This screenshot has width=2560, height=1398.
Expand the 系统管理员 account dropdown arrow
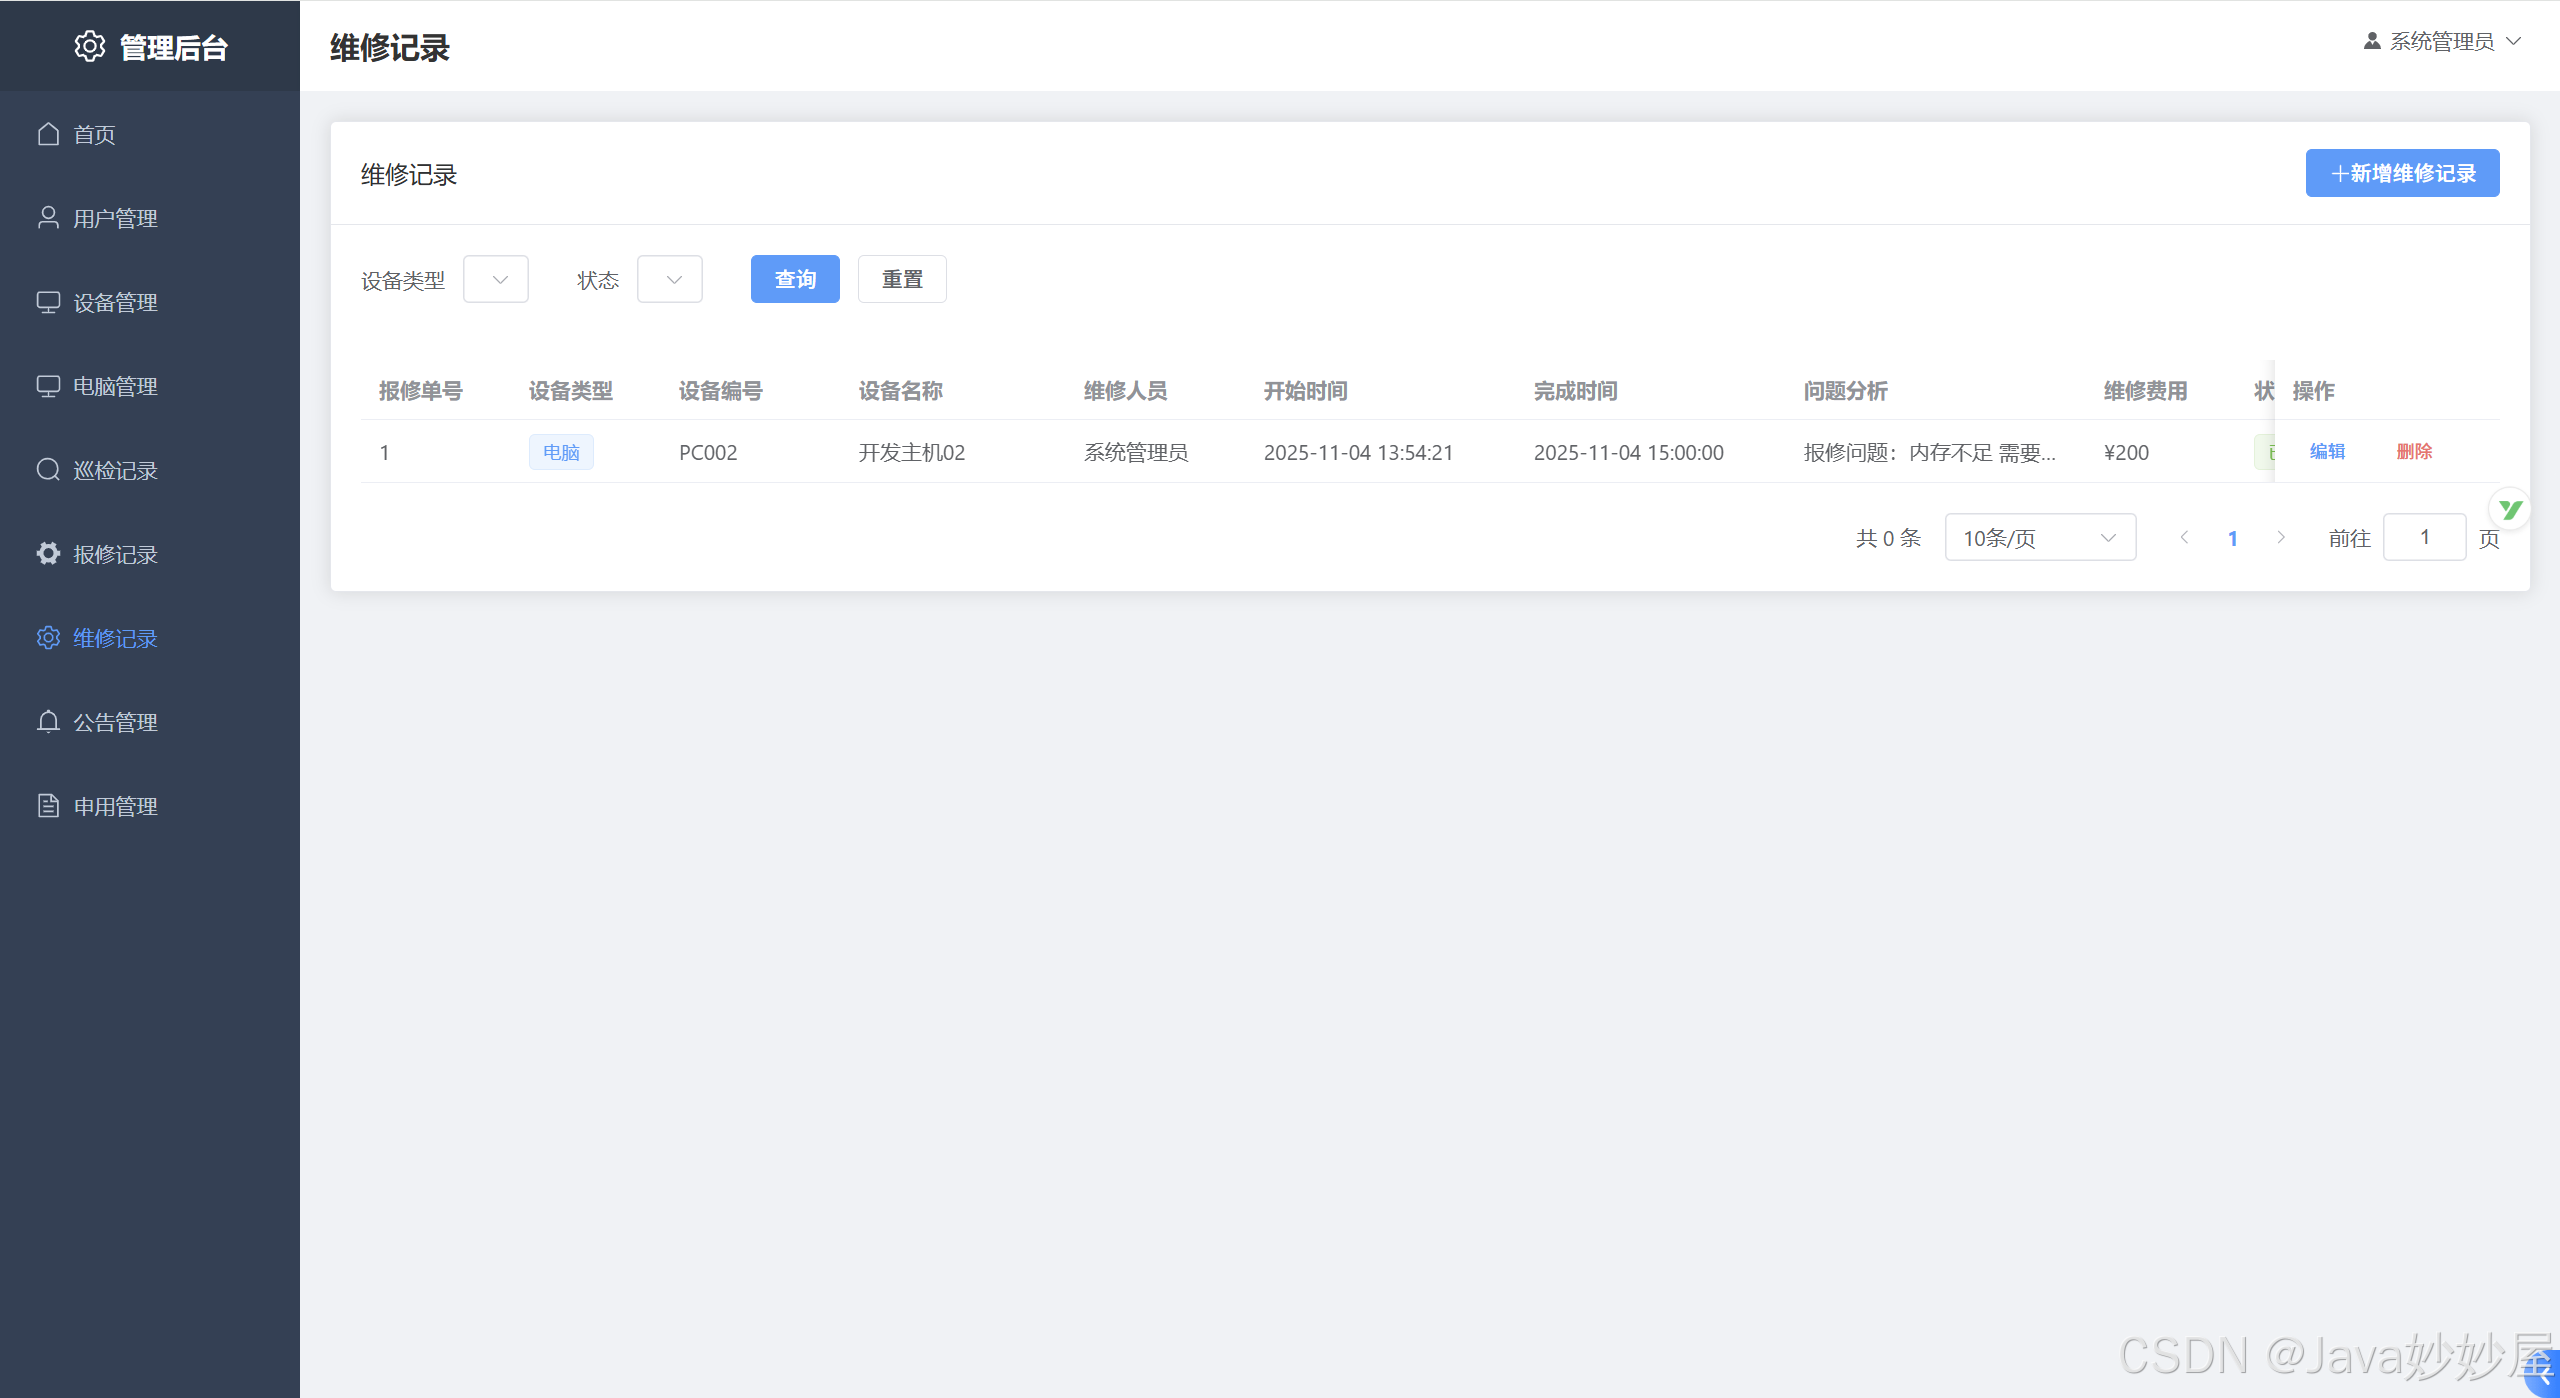tap(2514, 41)
